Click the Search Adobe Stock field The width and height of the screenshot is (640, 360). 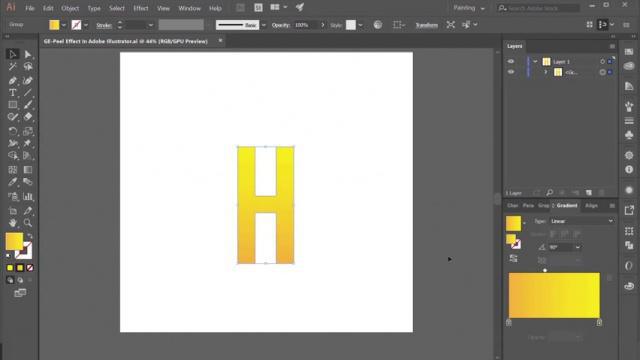(x=538, y=8)
